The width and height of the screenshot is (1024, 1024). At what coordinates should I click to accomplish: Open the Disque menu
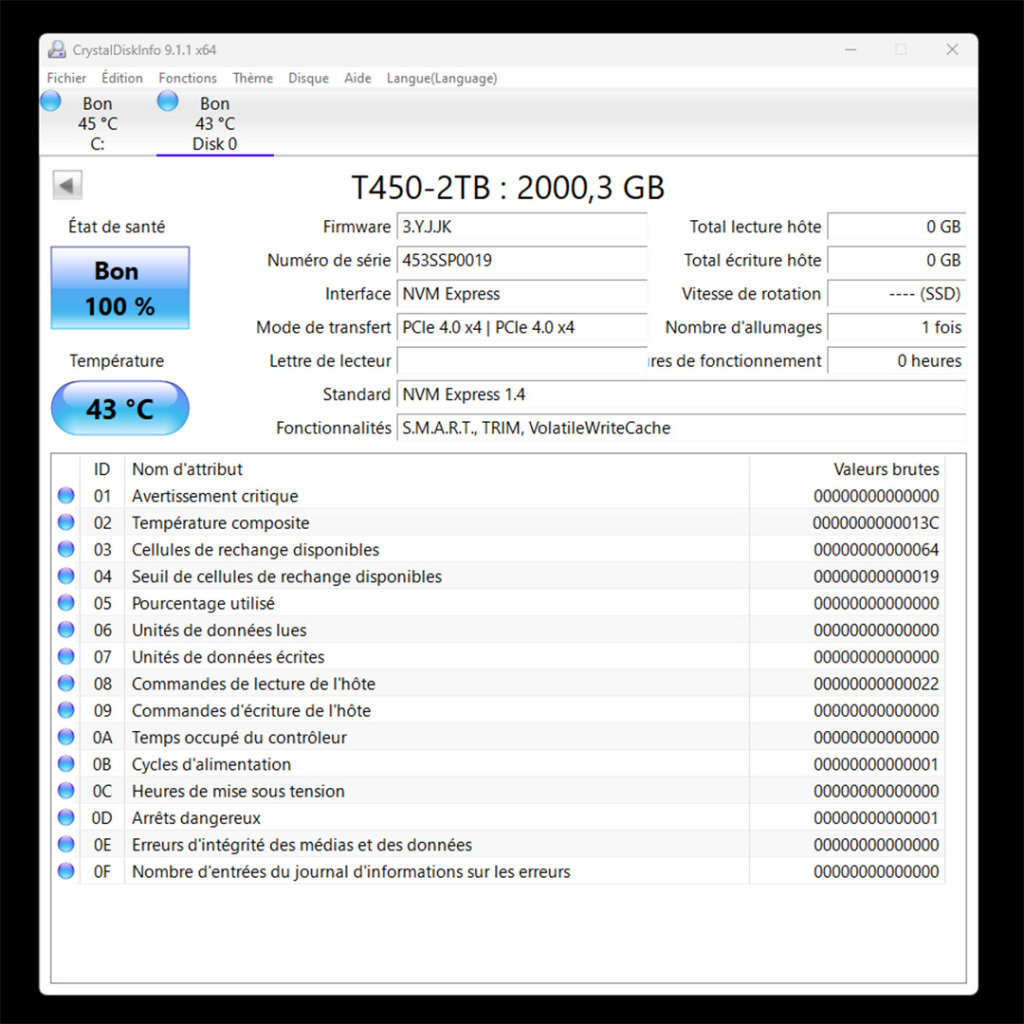click(x=308, y=78)
